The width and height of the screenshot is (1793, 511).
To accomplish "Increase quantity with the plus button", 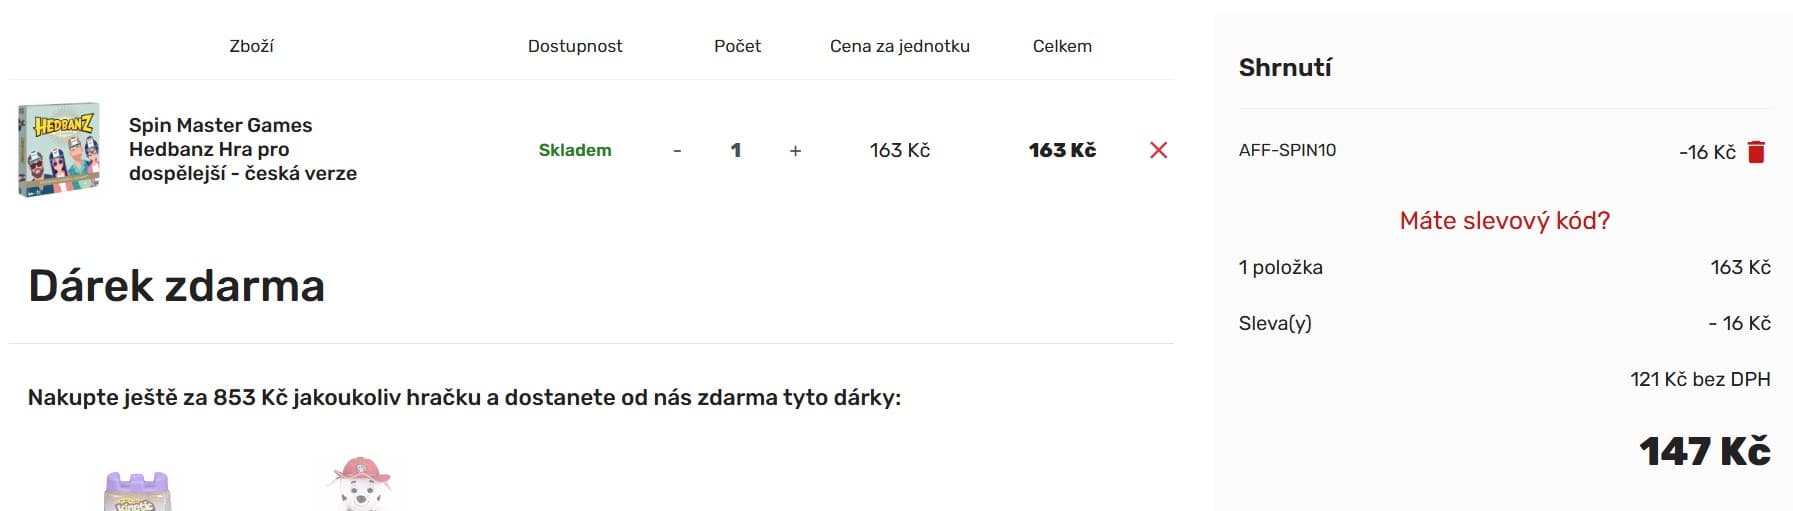I will coord(795,151).
